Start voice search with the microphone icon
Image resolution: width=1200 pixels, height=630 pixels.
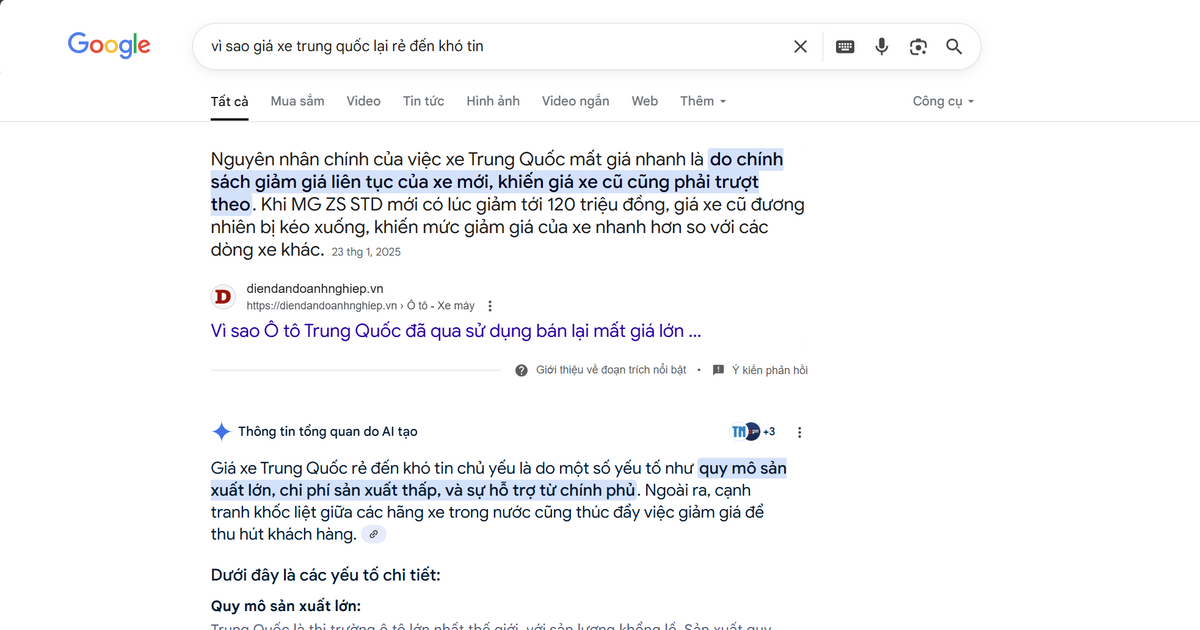(x=881, y=46)
